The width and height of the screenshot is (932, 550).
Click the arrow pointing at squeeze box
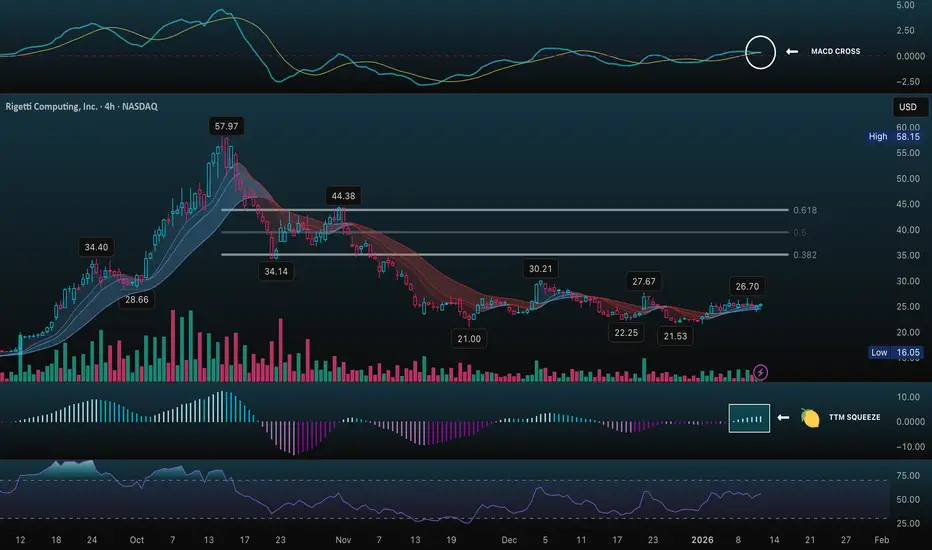pyautogui.click(x=783, y=417)
